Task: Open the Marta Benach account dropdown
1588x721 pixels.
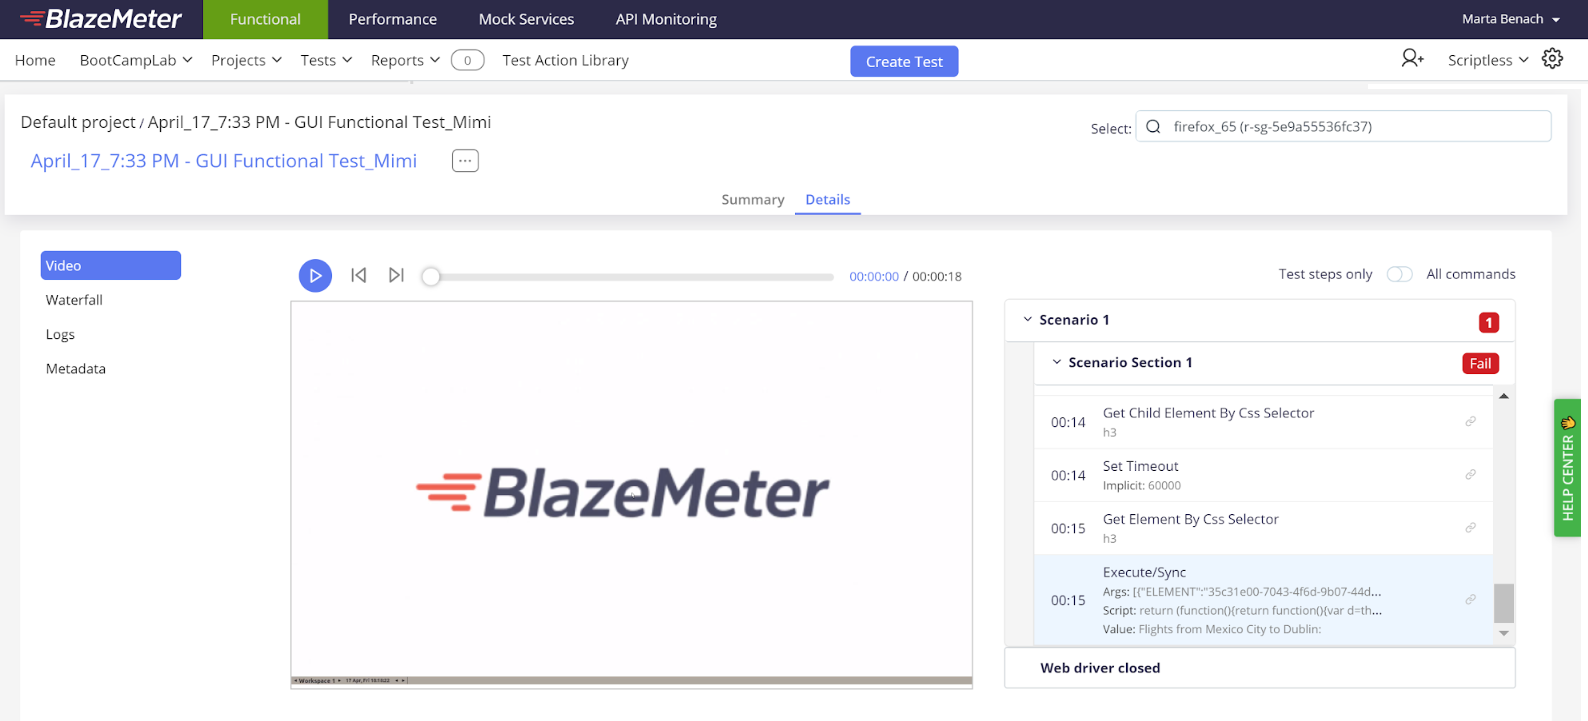Action: (1510, 19)
